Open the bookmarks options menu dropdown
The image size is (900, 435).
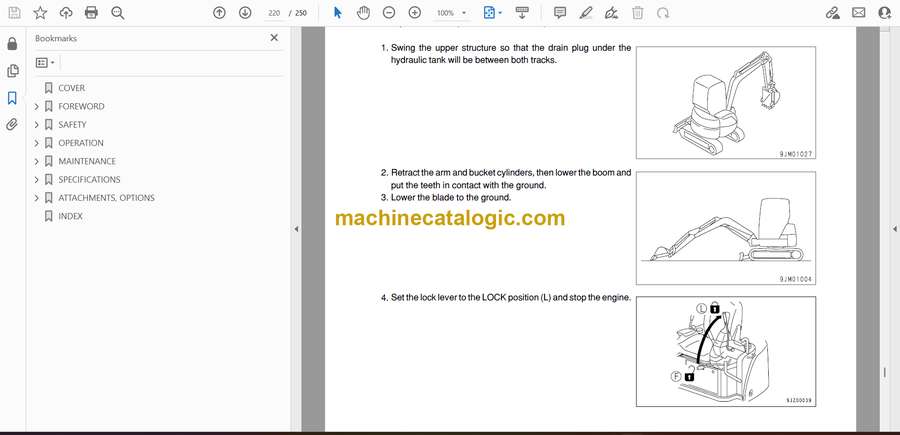click(x=45, y=63)
